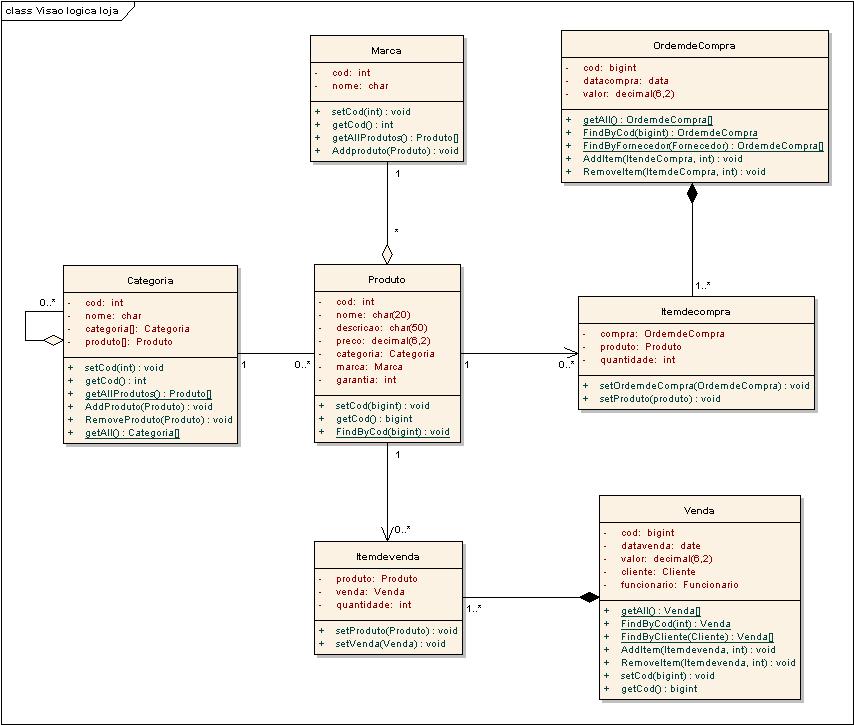This screenshot has height=725, width=854.
Task: Select 'FindByCod(bigint) : OrdemdeCompra' operation
Action: point(670,133)
